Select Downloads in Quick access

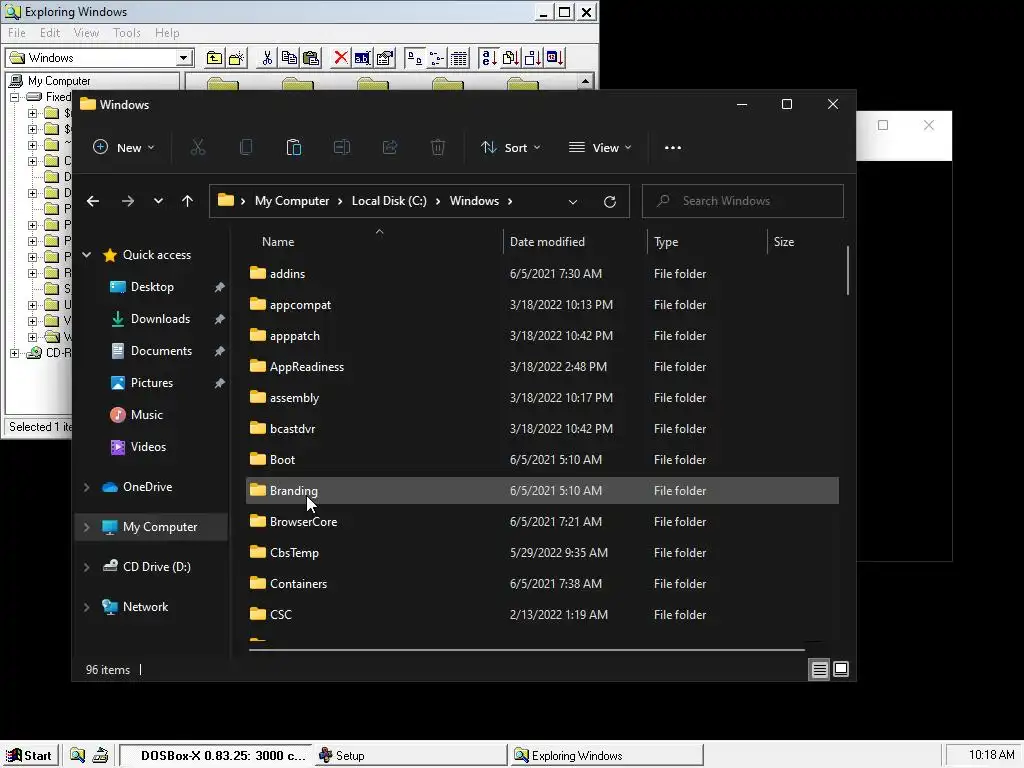tap(160, 319)
